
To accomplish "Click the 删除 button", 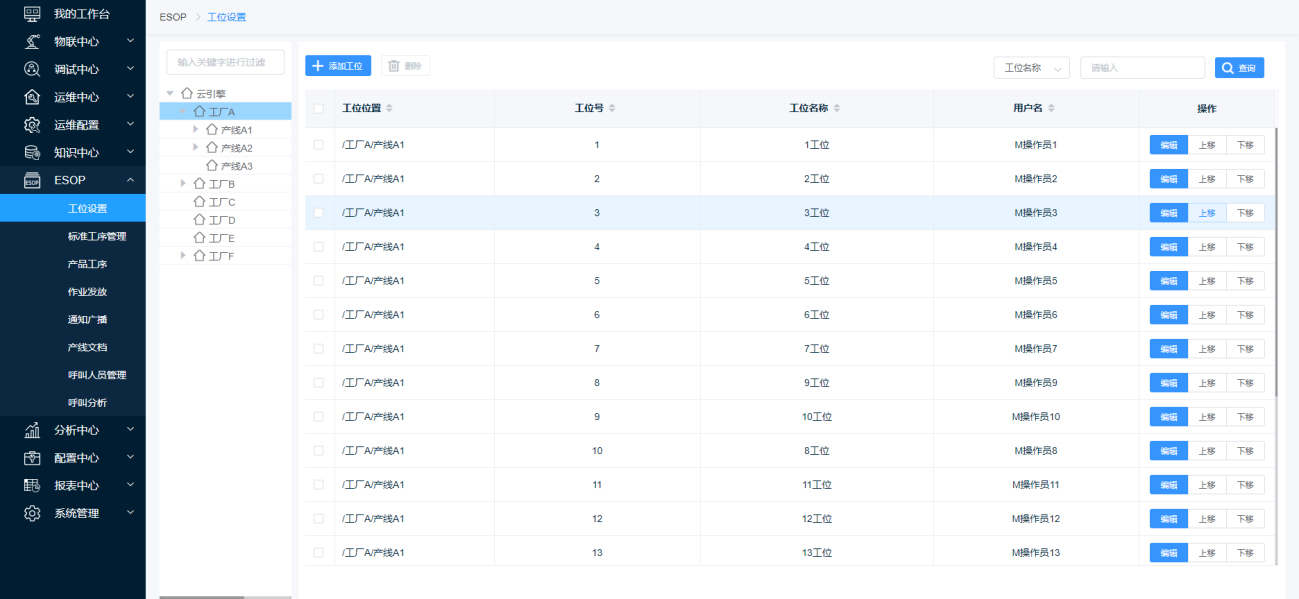I will click(x=405, y=65).
